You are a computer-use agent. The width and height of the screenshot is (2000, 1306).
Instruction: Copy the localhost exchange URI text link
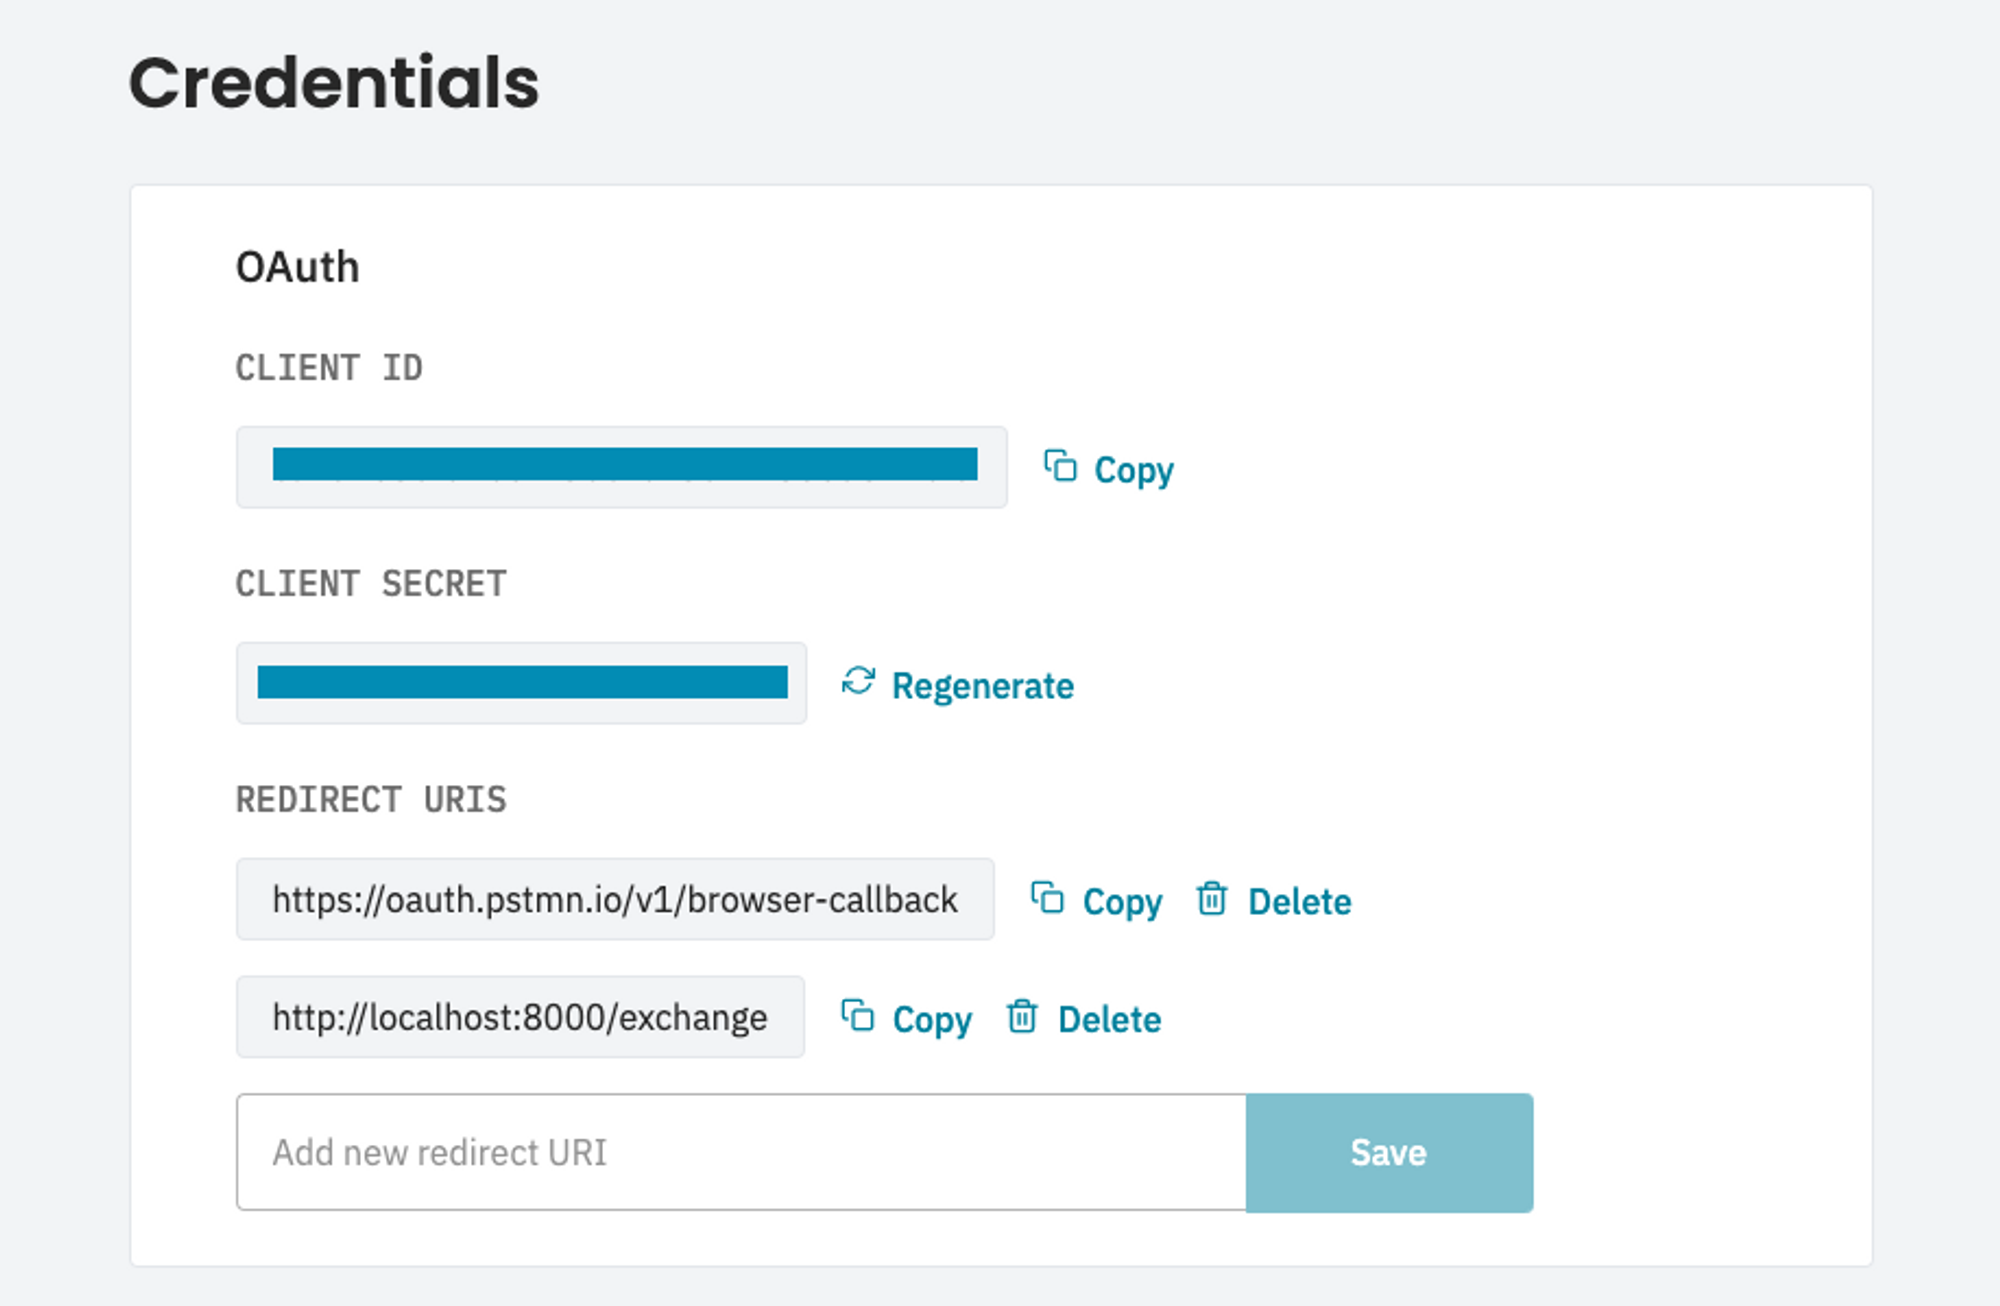click(932, 1020)
